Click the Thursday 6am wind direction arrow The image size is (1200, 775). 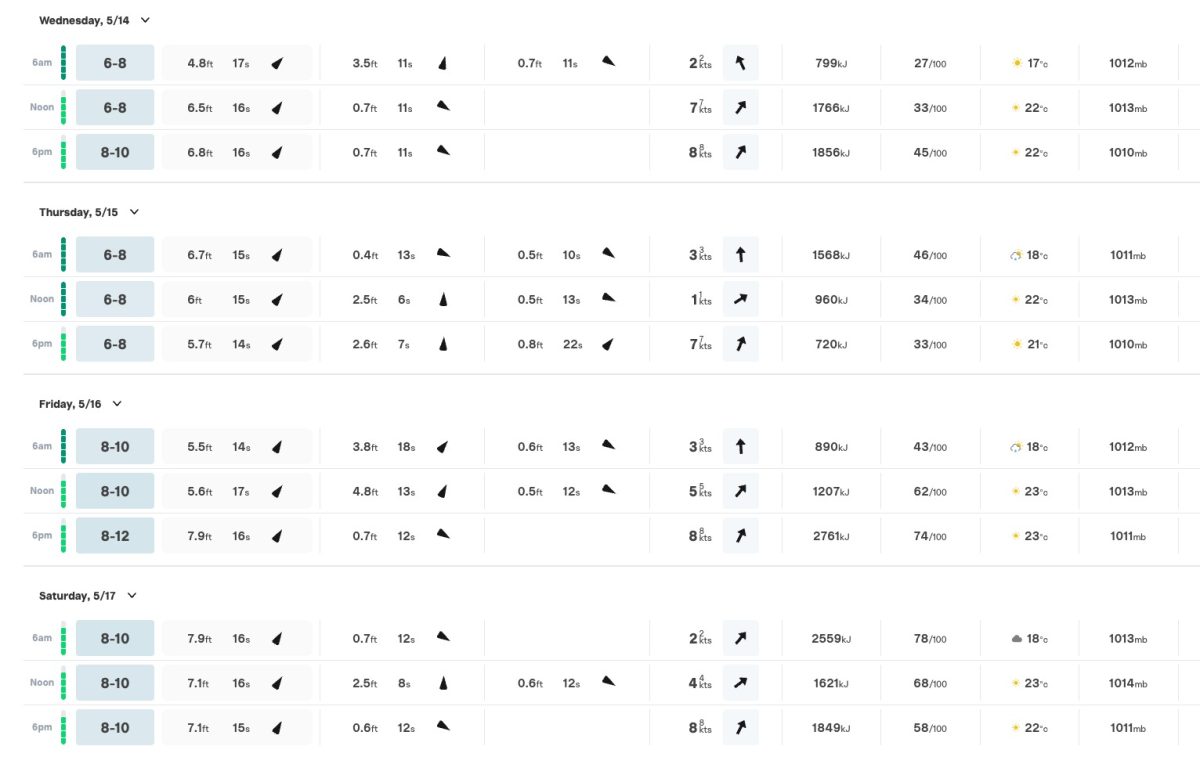pos(740,255)
